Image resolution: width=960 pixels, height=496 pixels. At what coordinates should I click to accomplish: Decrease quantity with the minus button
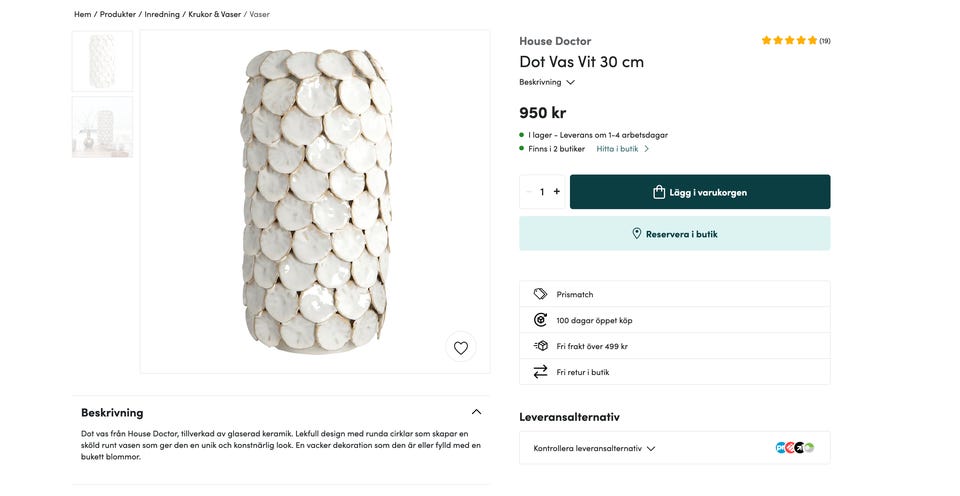click(529, 192)
